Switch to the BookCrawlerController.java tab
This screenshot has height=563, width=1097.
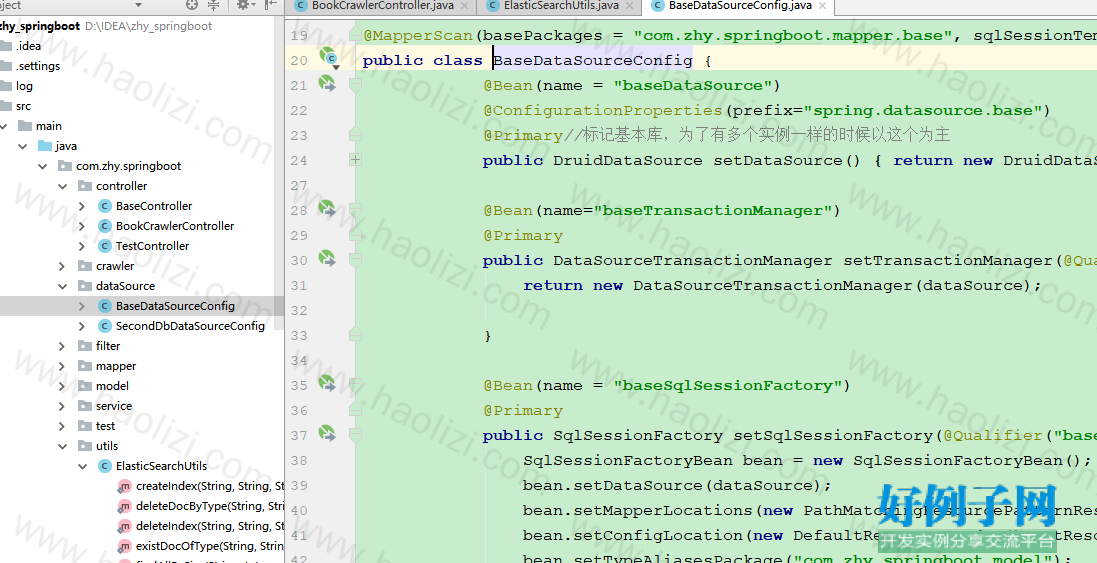tap(382, 6)
